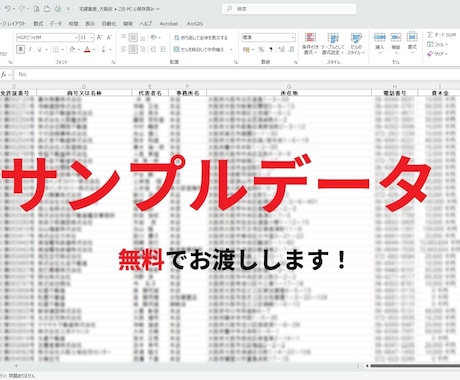The height and width of the screenshot is (380, 460).
Task: Click the Decrease Decimal icon
Action: click(x=291, y=49)
